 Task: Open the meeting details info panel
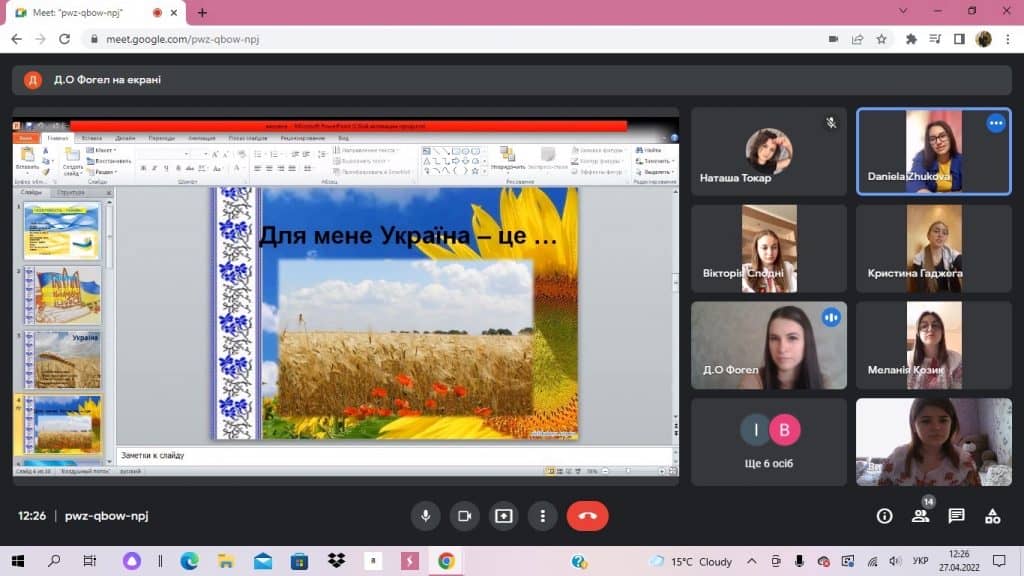point(884,516)
